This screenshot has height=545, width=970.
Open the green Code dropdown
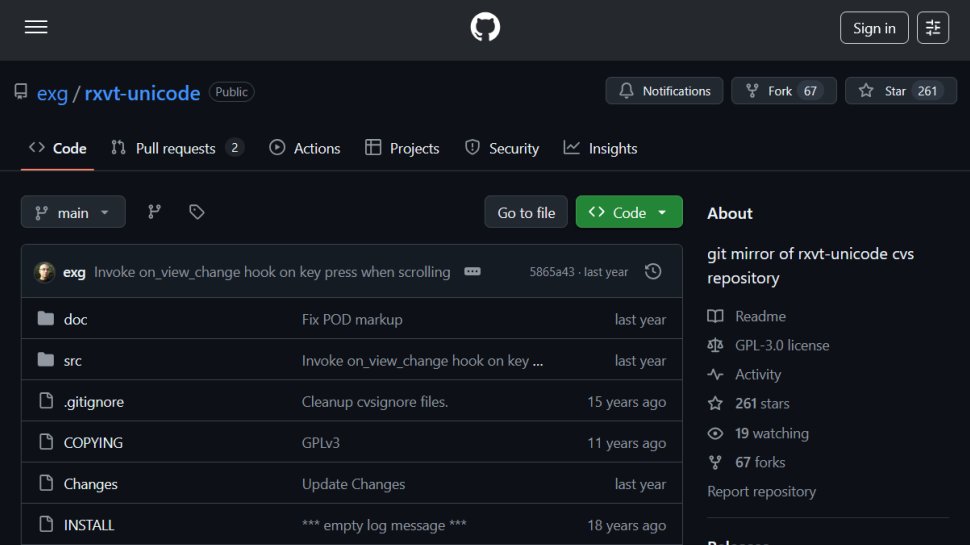pos(629,212)
